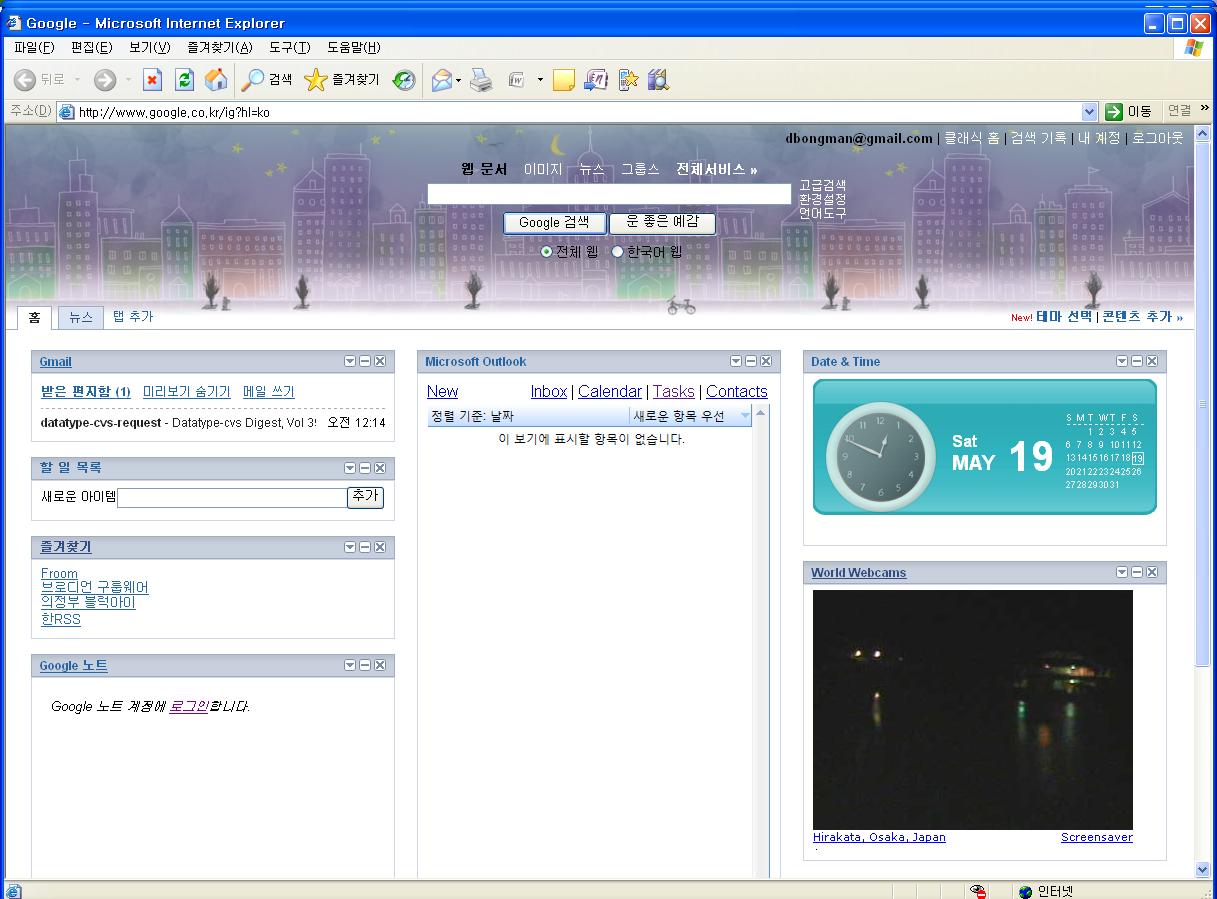Focus the 새로운 아이템 input field

(232, 497)
